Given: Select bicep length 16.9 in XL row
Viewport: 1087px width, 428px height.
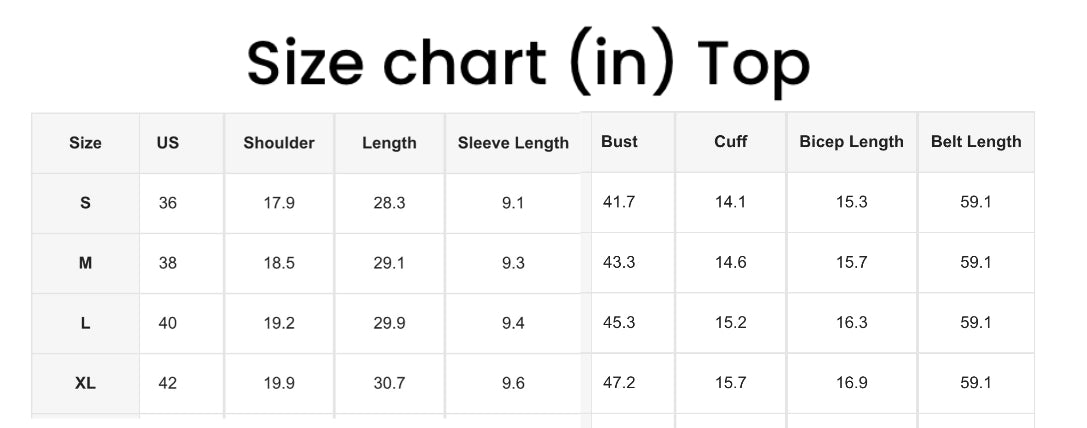Looking at the screenshot, I should [851, 382].
